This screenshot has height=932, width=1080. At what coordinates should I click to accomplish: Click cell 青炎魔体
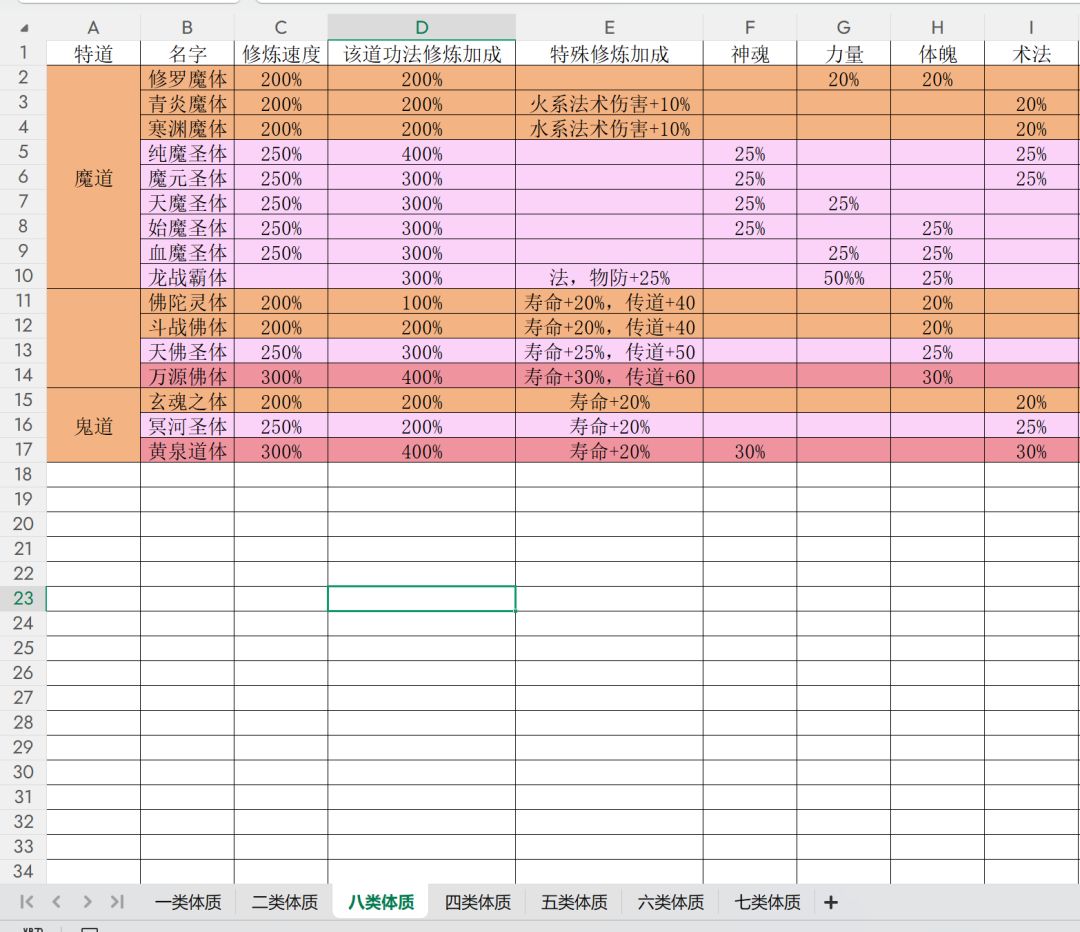187,103
